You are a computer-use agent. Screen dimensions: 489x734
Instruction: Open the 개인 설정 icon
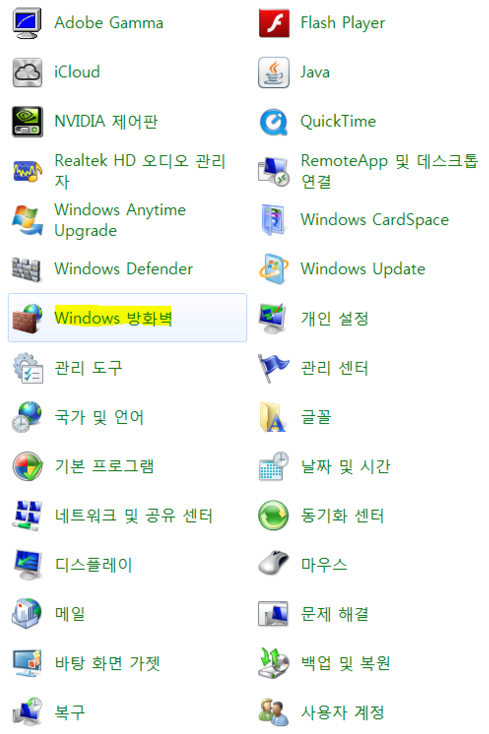(x=274, y=318)
